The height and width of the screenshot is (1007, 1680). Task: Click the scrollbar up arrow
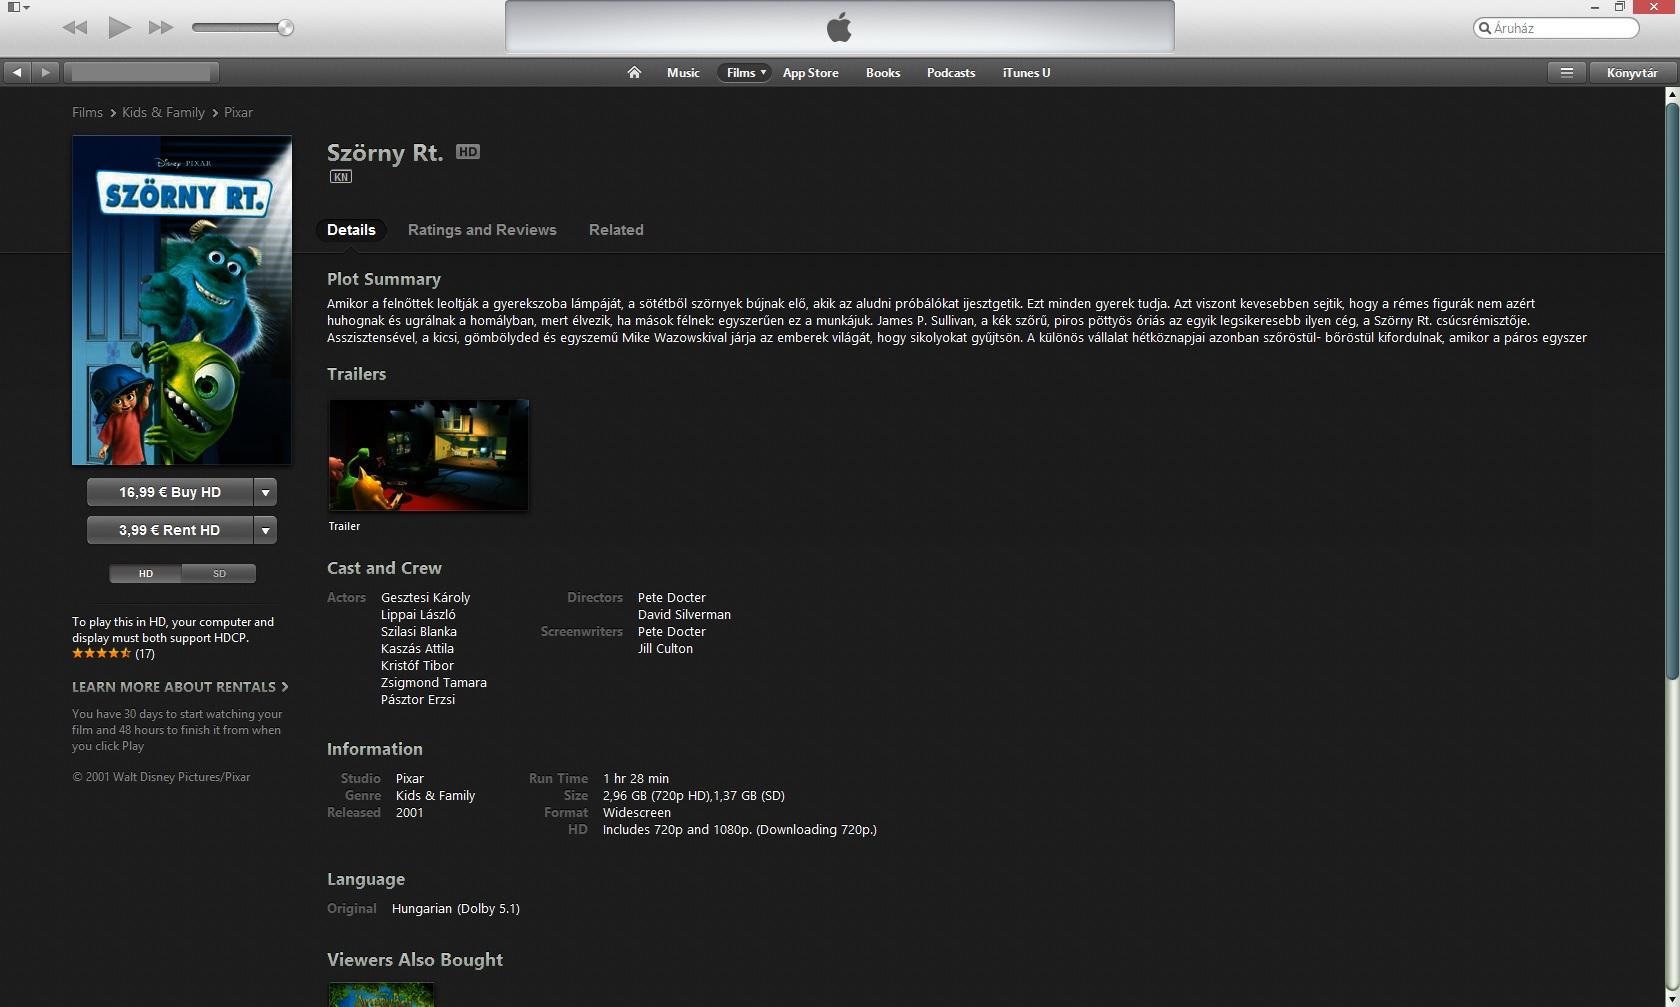point(1671,94)
